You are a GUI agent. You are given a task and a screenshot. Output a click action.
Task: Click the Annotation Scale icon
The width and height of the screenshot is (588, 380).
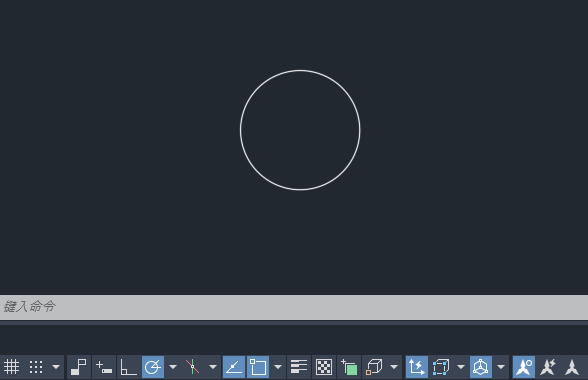click(572, 367)
